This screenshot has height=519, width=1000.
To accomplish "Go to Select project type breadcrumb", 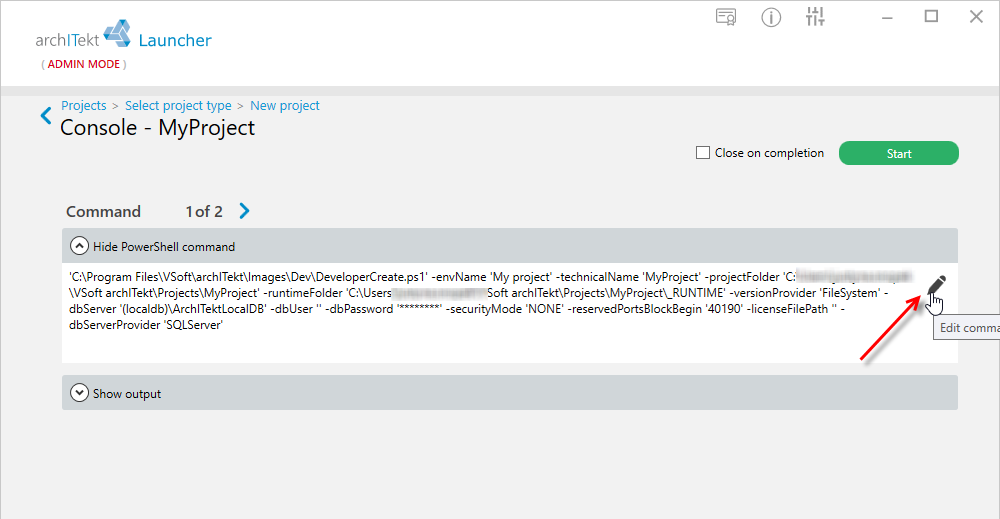I will pos(178,105).
